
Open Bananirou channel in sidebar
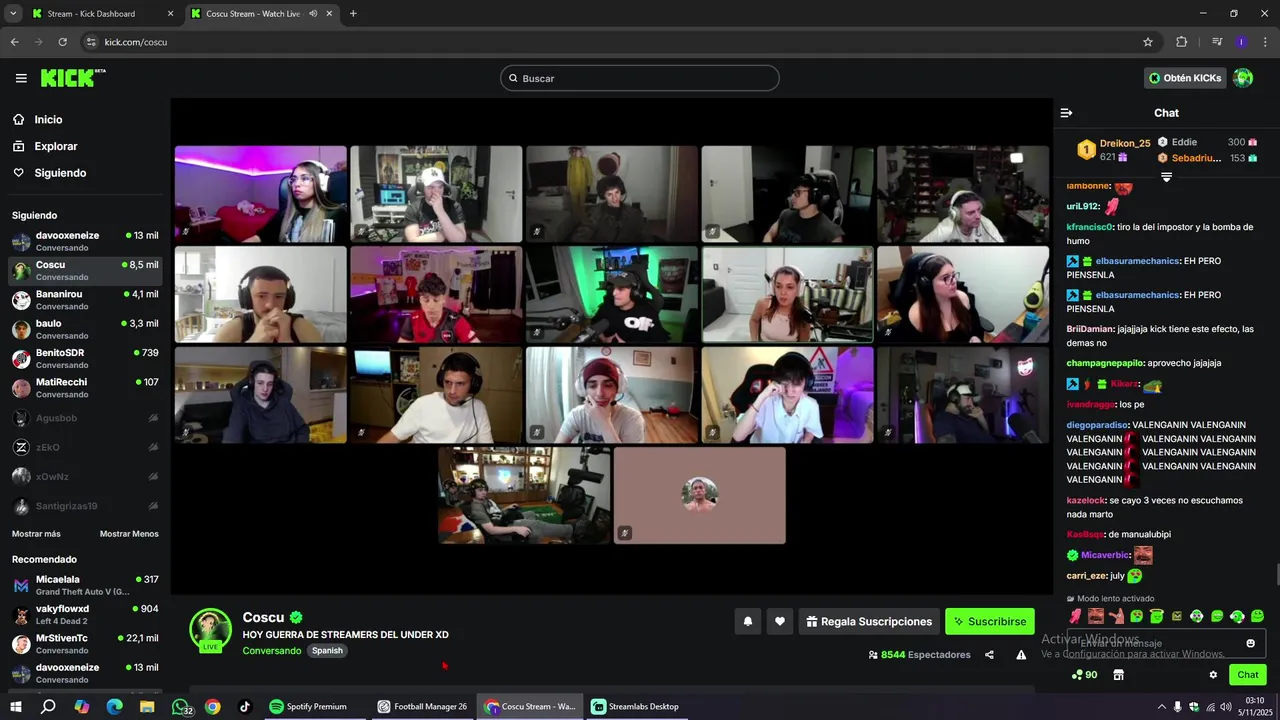click(x=86, y=300)
